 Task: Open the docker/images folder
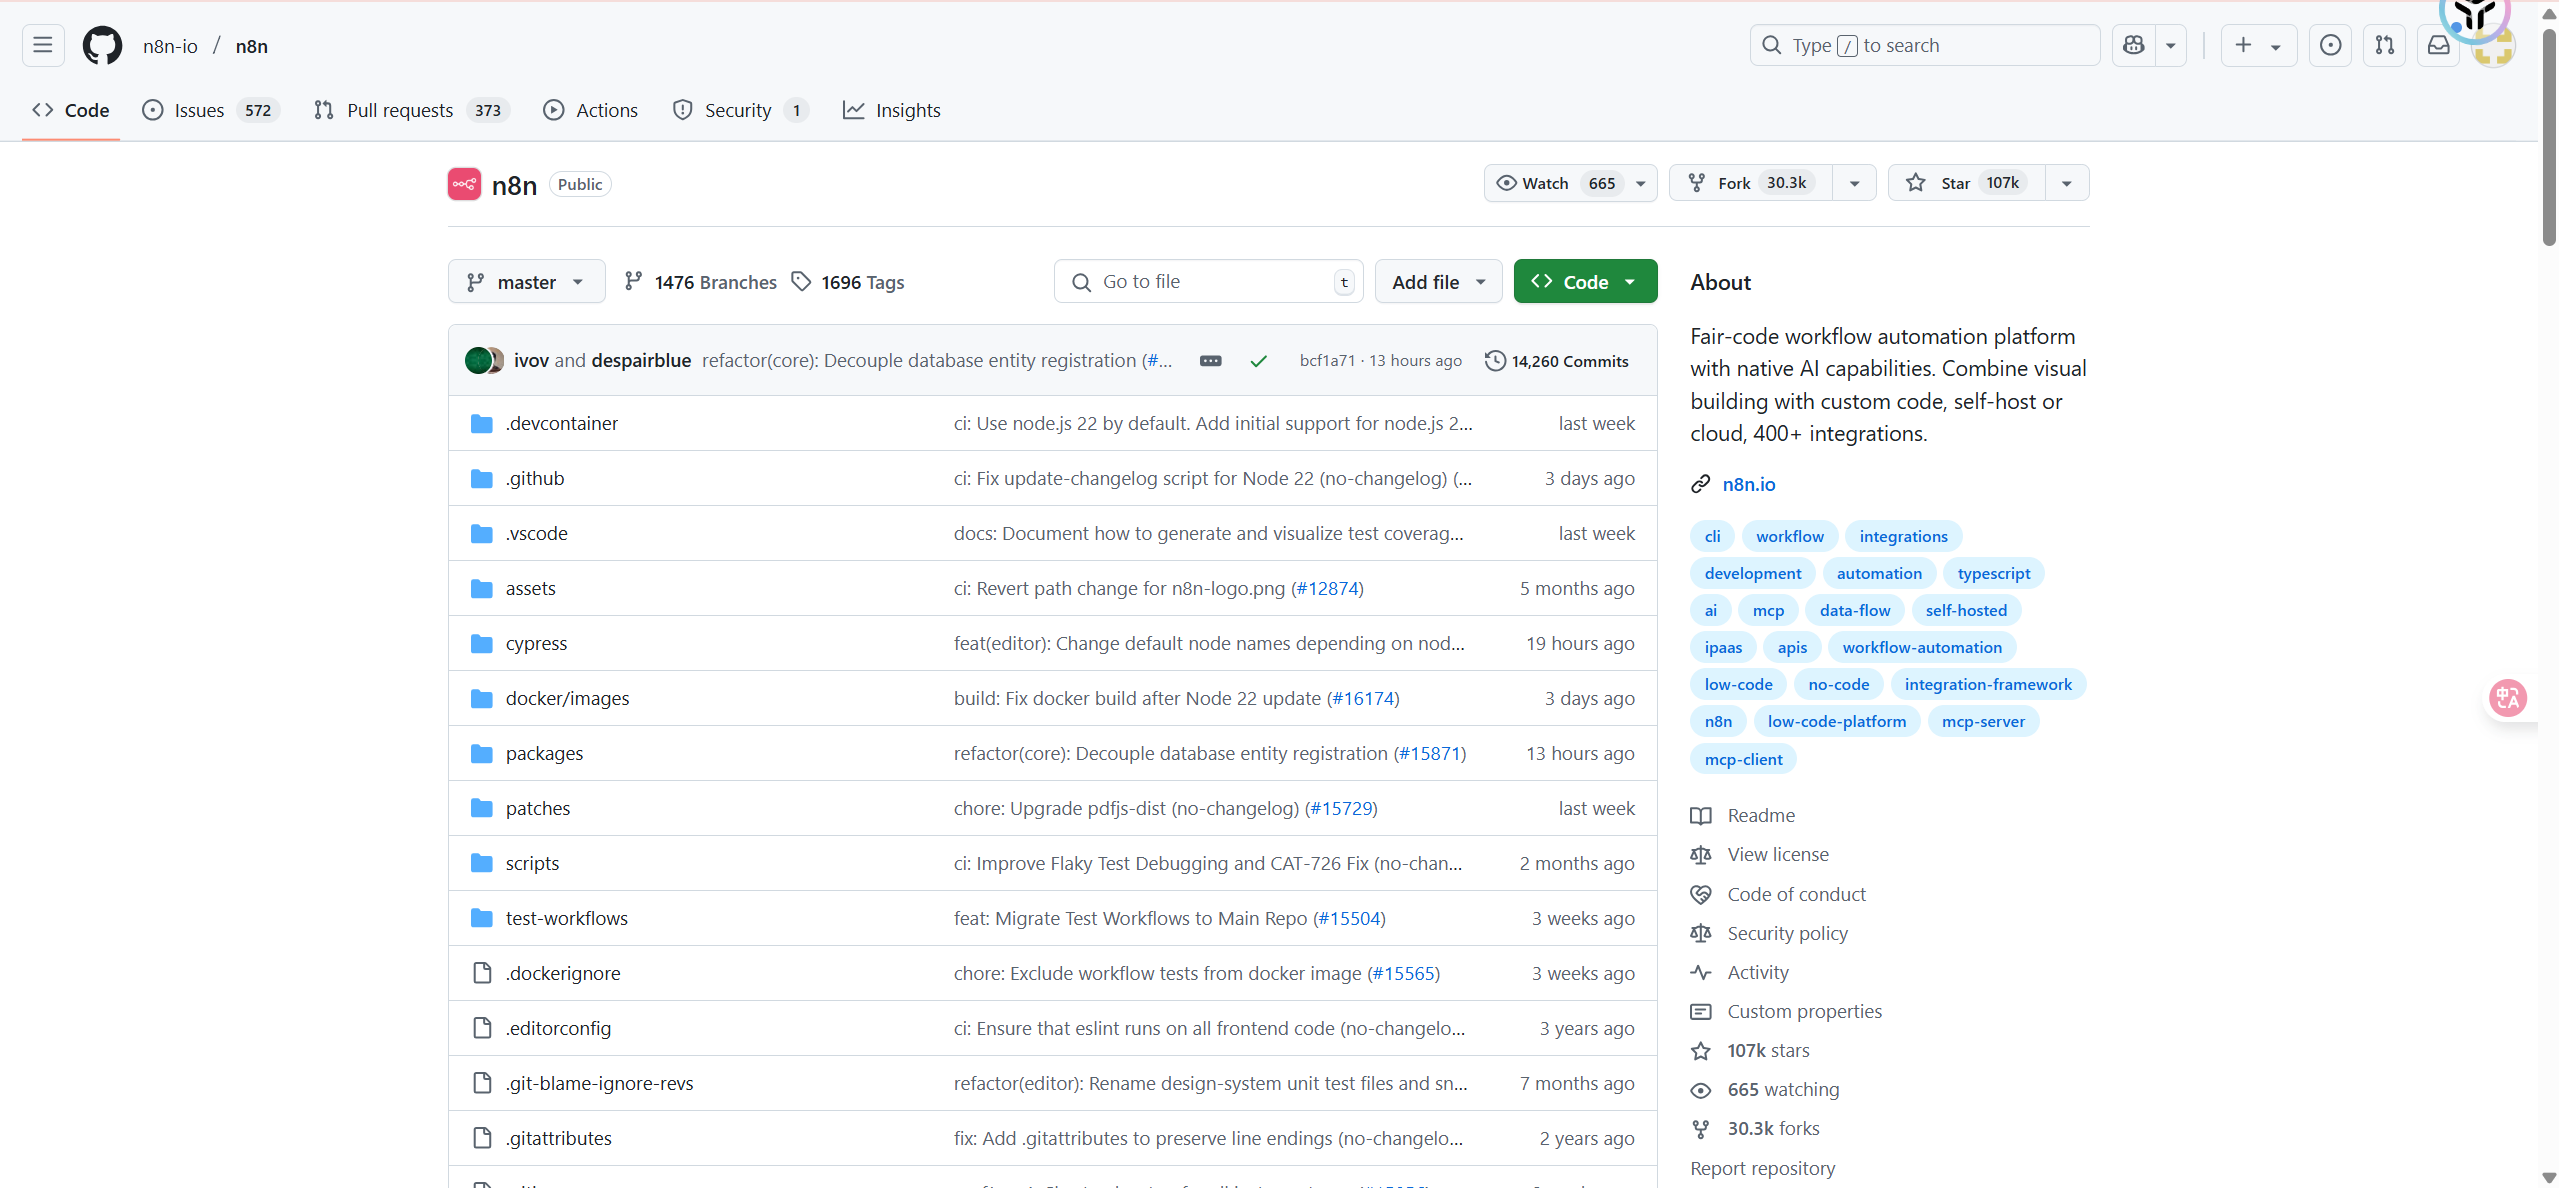pos(567,698)
